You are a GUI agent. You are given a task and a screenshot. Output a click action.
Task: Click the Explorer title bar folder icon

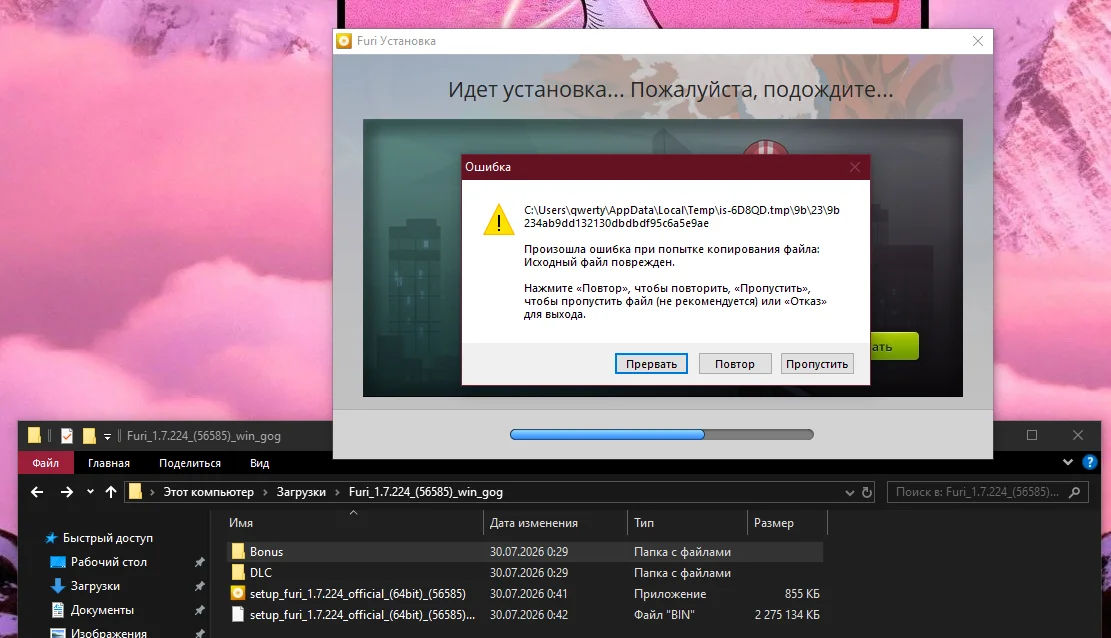tap(34, 435)
